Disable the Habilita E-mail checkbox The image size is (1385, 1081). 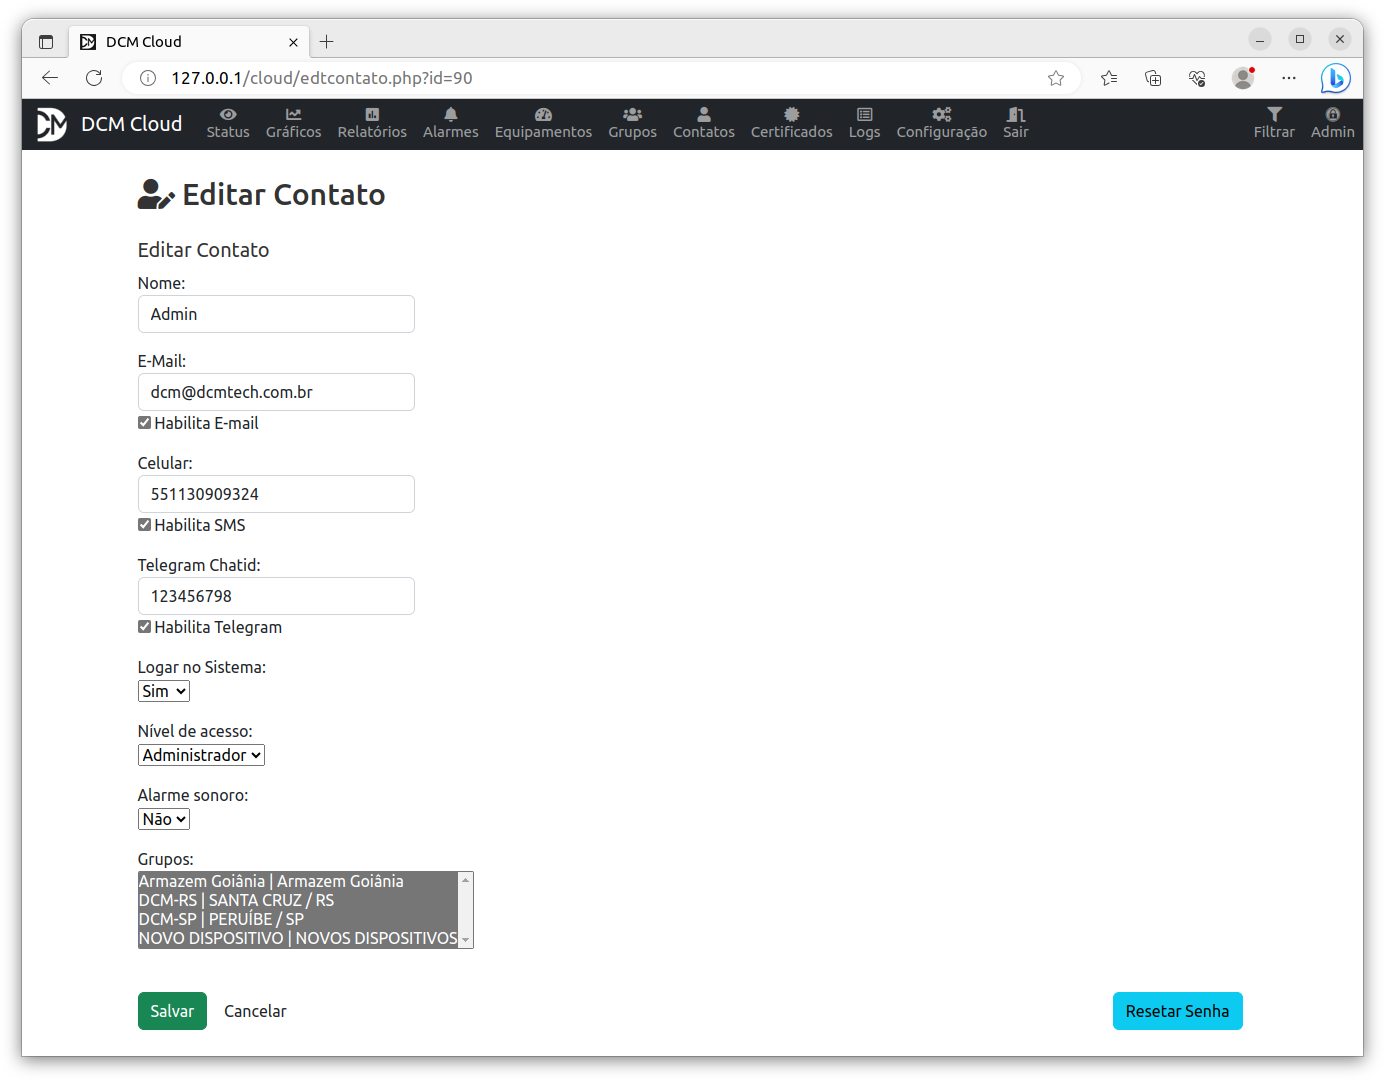pyautogui.click(x=144, y=422)
